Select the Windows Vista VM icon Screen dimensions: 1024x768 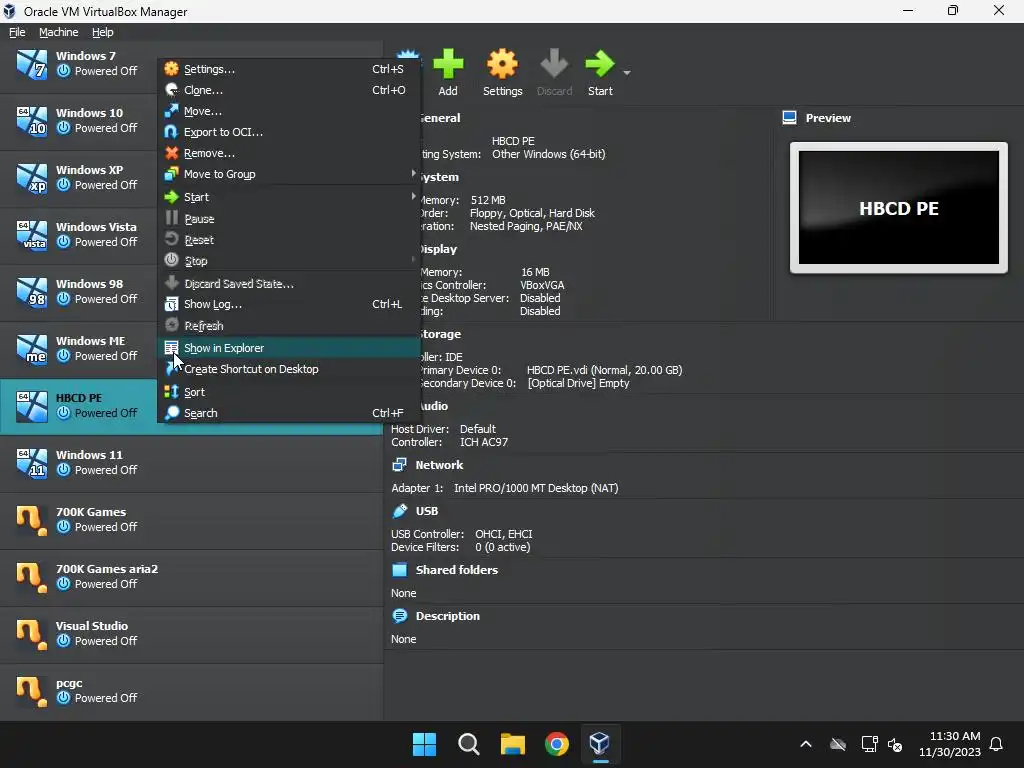(x=31, y=235)
